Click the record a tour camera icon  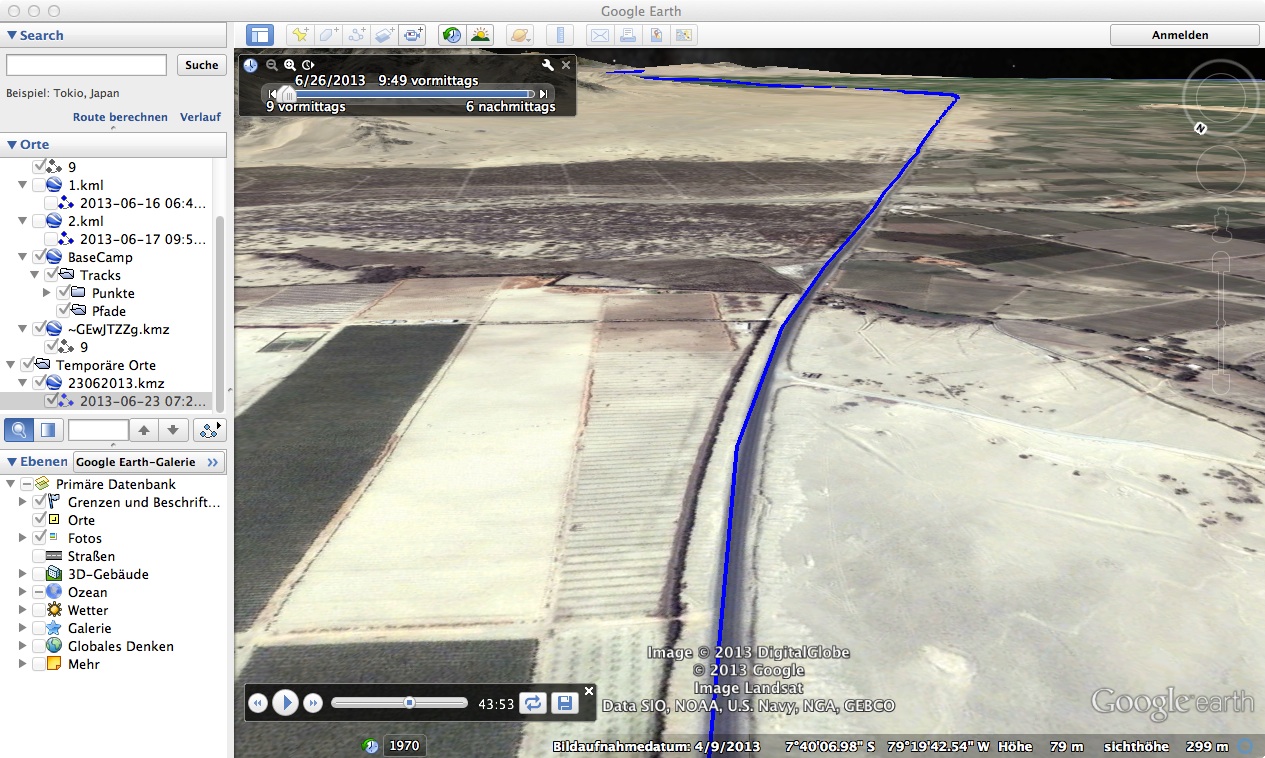click(x=413, y=35)
